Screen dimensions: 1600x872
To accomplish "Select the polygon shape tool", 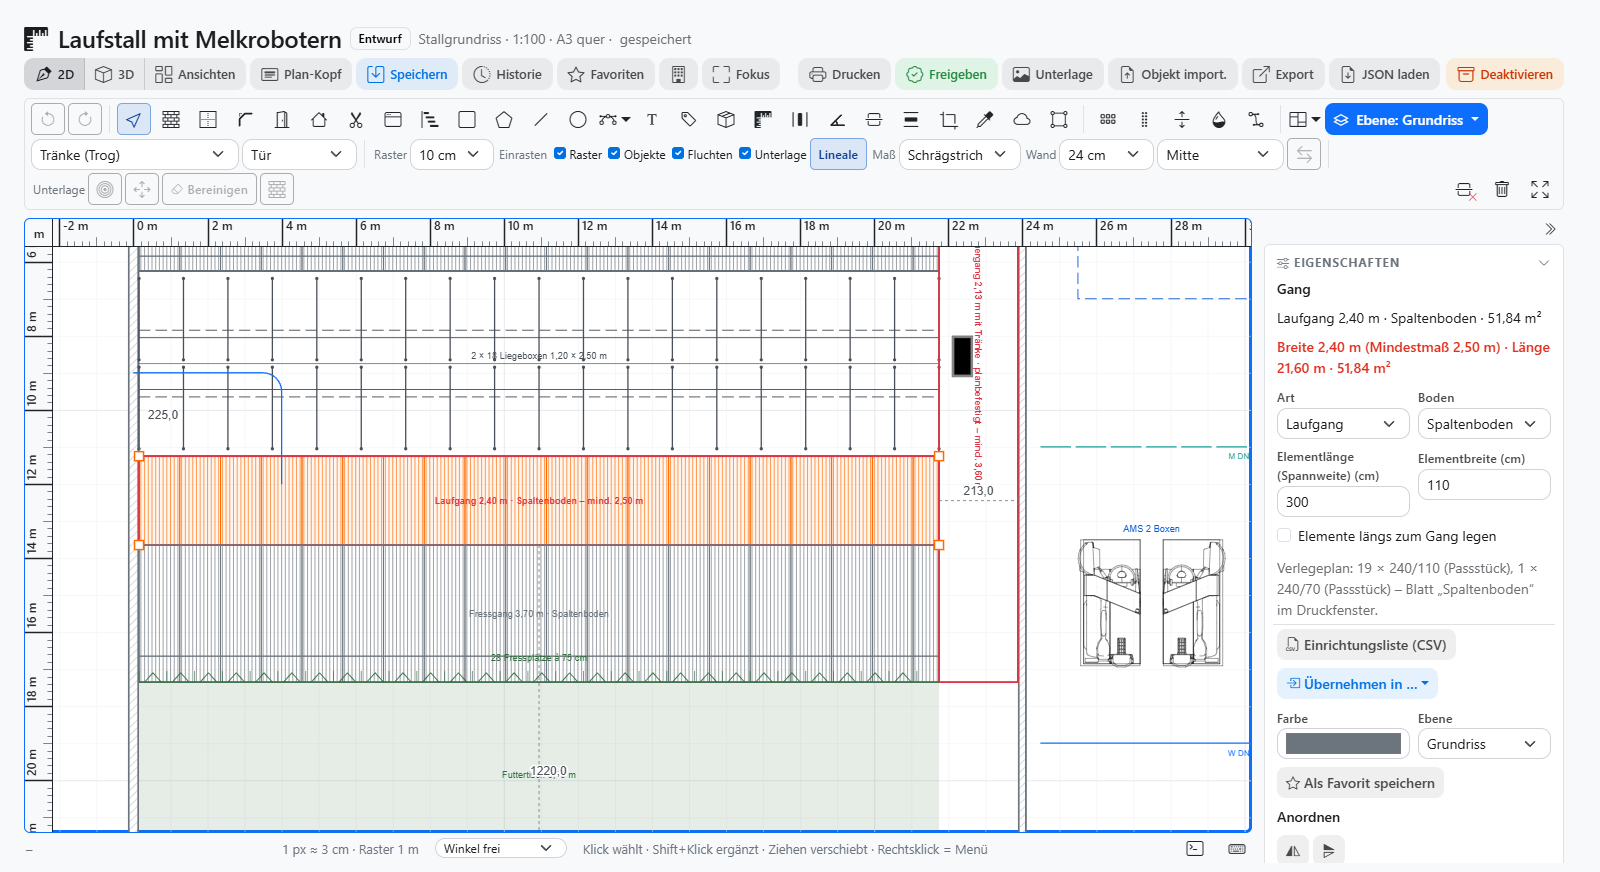I will click(504, 120).
